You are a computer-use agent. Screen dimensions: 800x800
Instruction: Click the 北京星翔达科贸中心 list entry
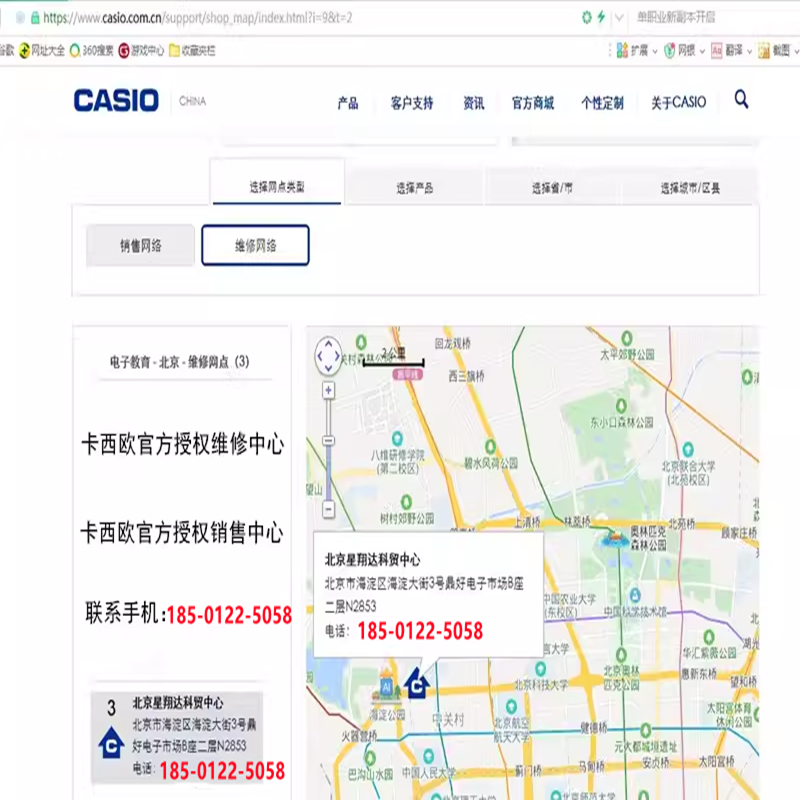click(x=177, y=737)
